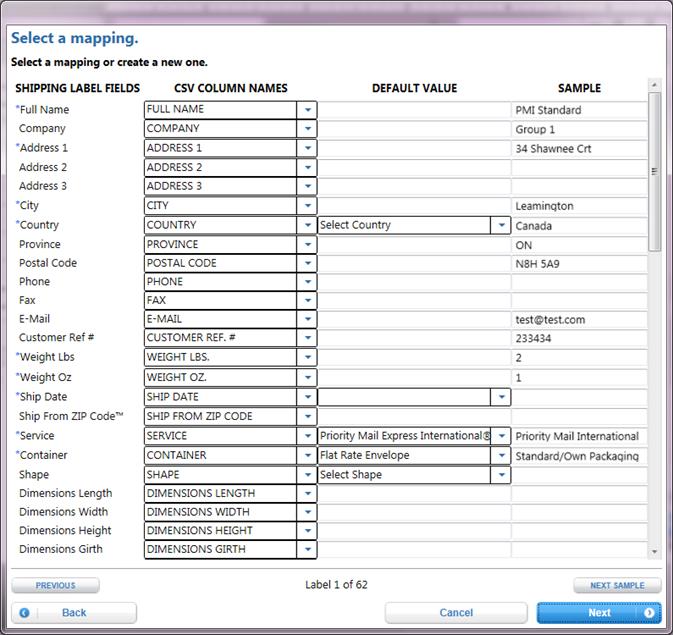Expand the DIMENSIONS GIRTH column dropdown
This screenshot has width=673, height=635.
point(307,550)
